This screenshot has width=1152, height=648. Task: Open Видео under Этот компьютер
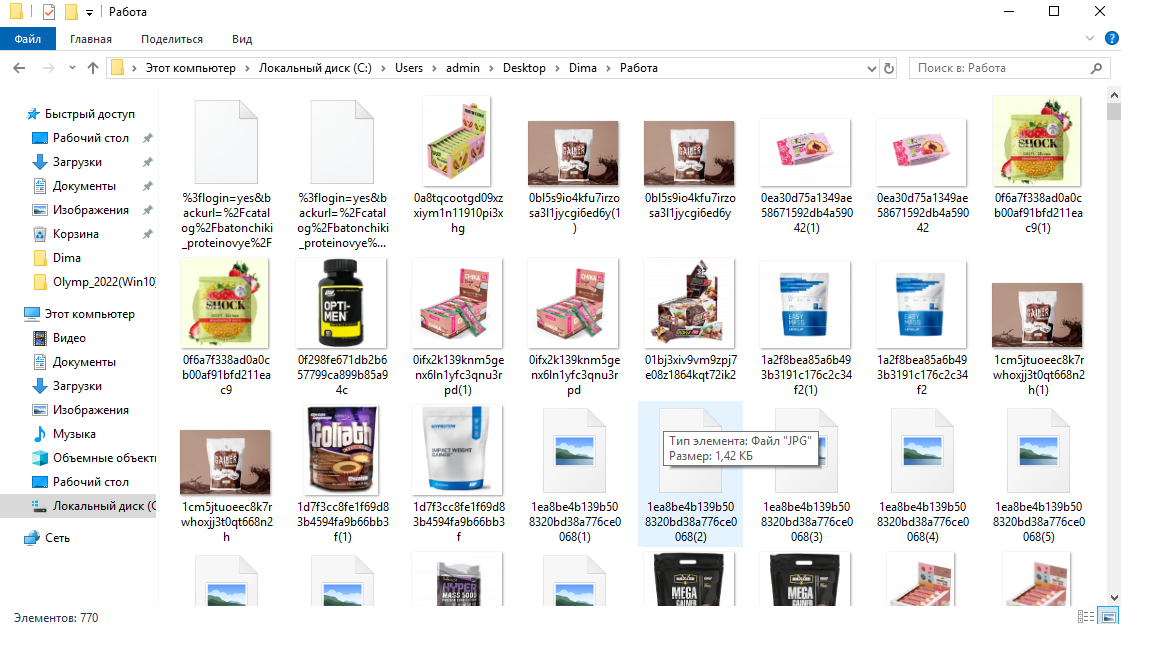pyautogui.click(x=69, y=338)
